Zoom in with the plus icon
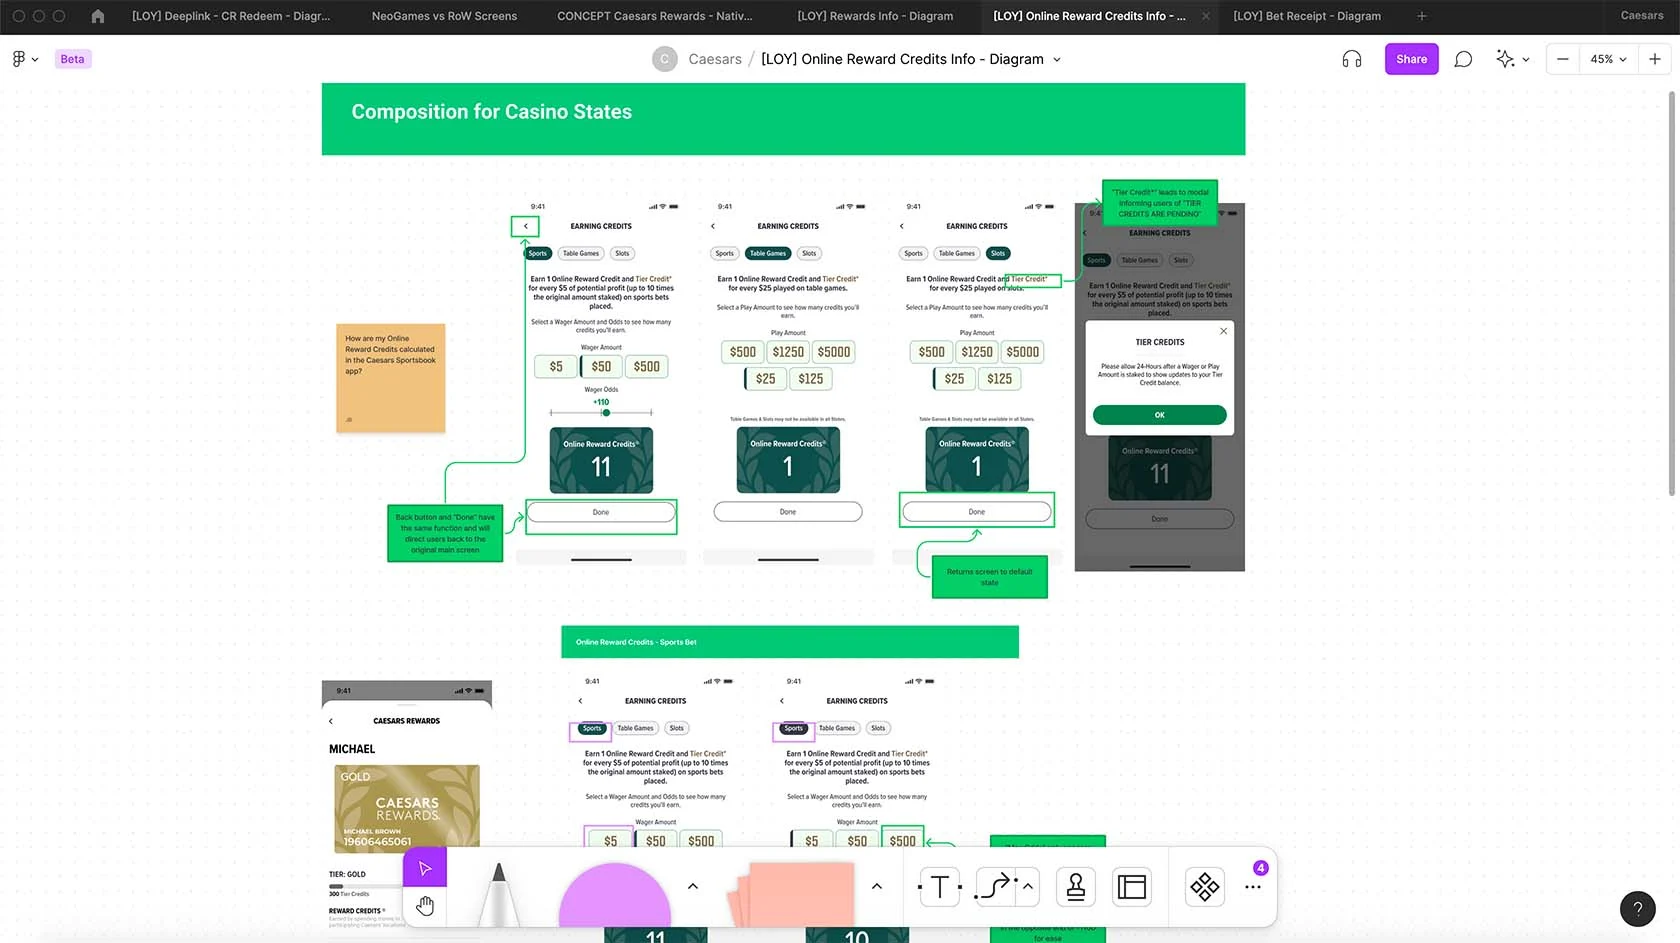 tap(1655, 59)
